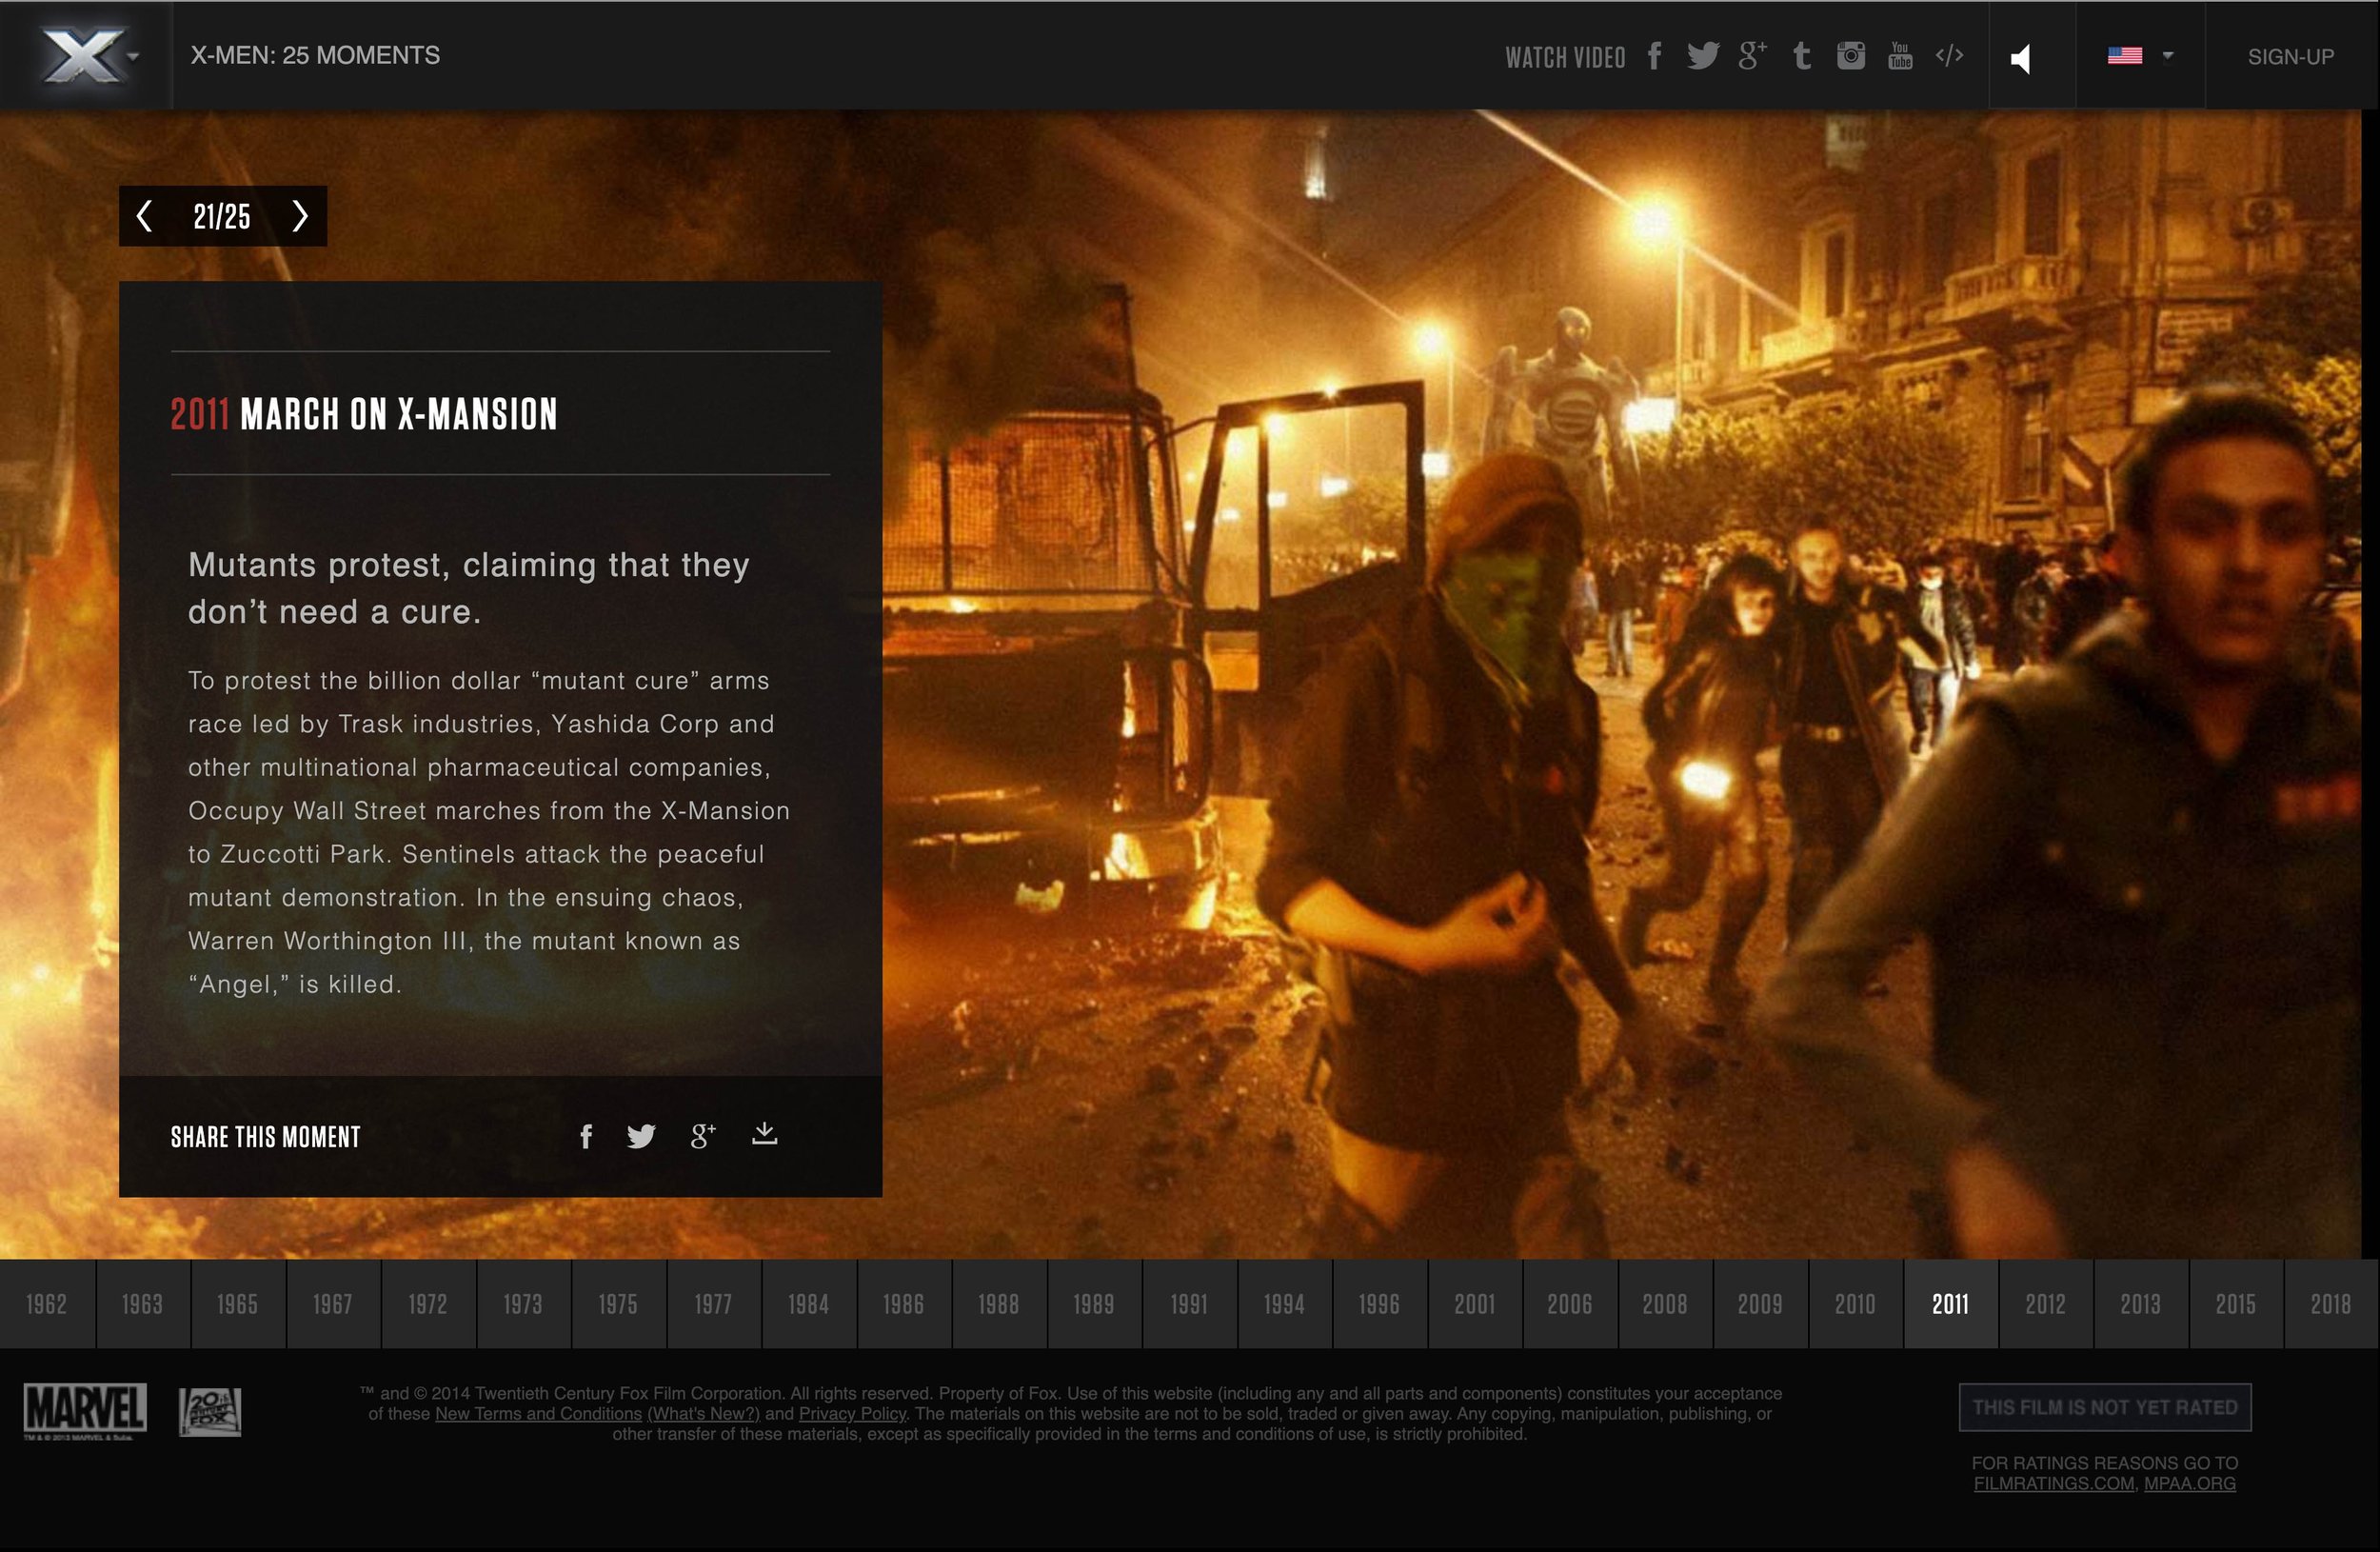Expand the US flag country selector
Image resolution: width=2380 pixels, height=1552 pixels.
tap(2140, 56)
